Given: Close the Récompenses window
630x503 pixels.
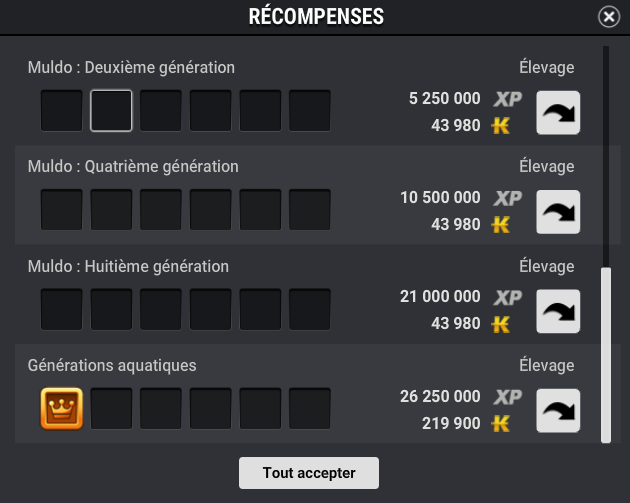Looking at the screenshot, I should point(609,17).
